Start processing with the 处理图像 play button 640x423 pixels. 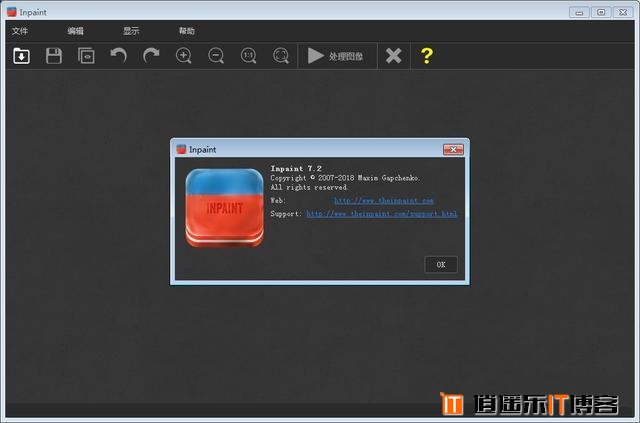tap(337, 56)
